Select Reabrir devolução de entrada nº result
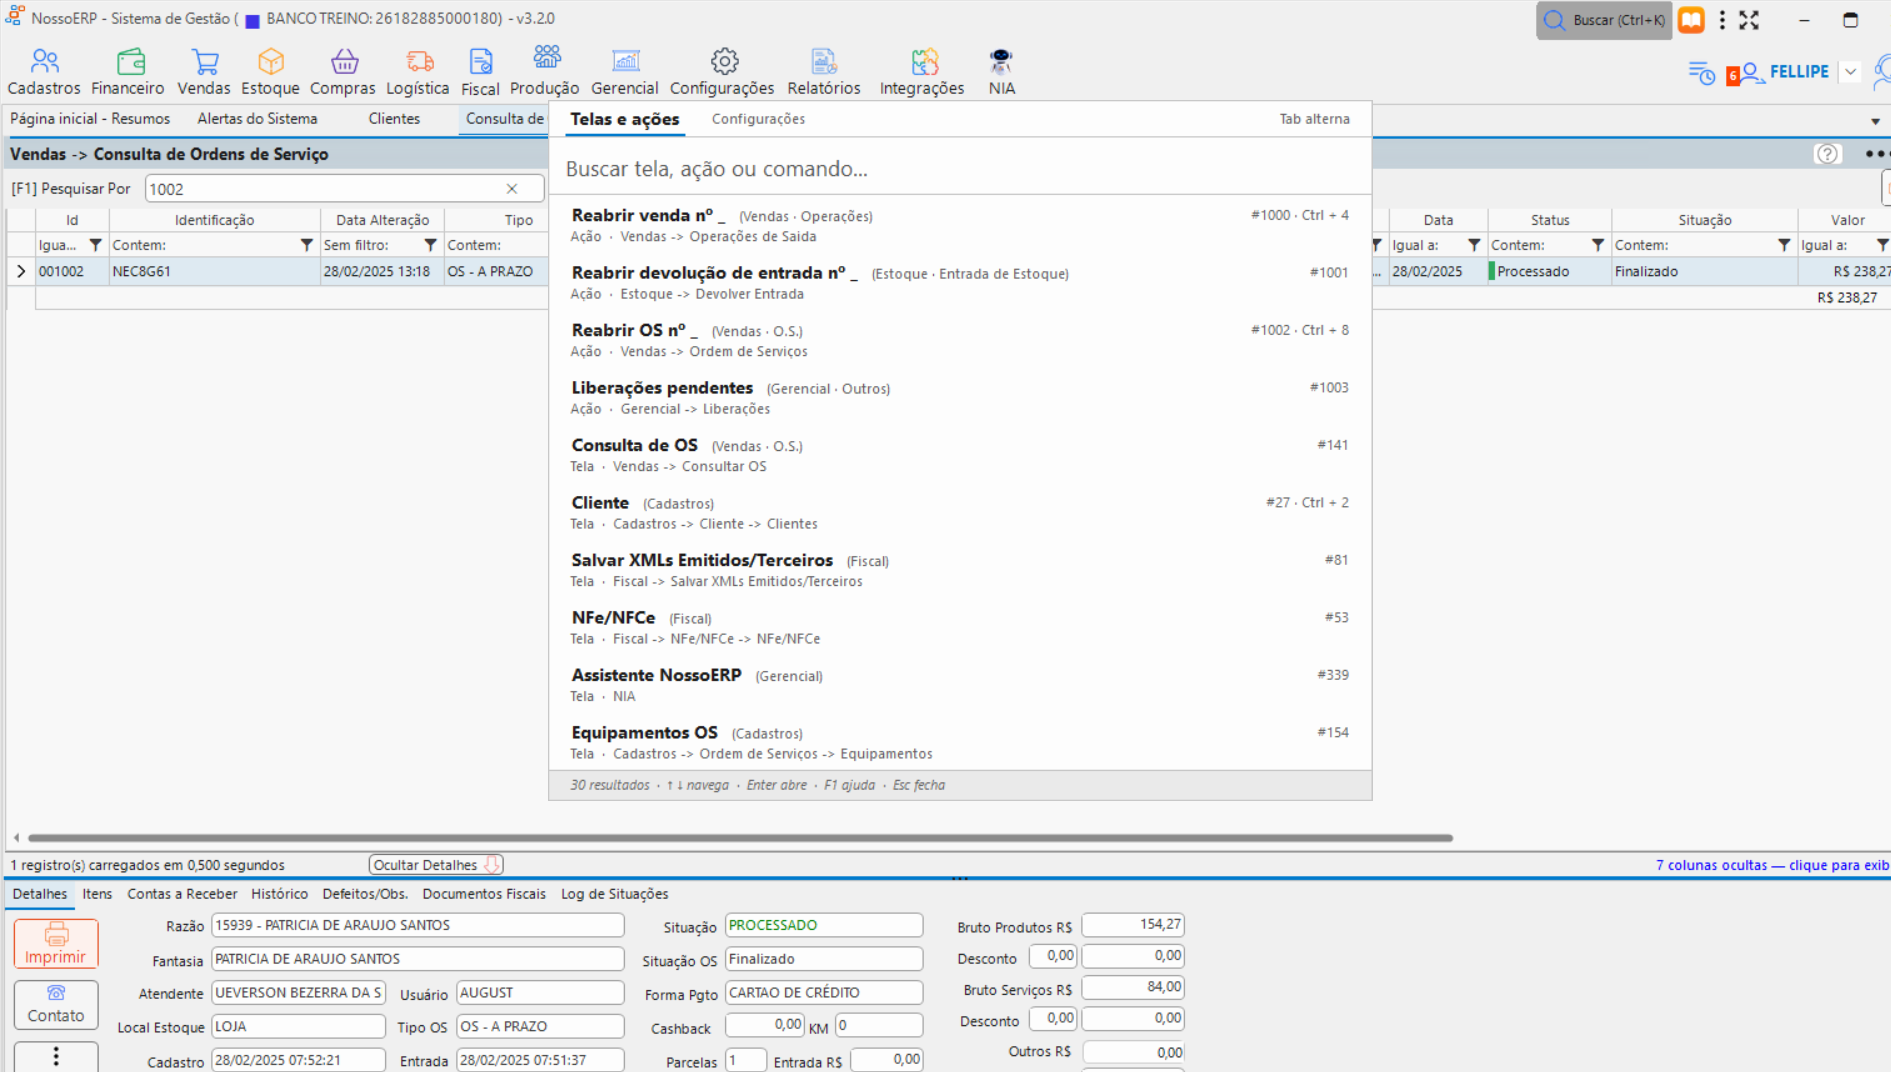The image size is (1891, 1072). 960,283
